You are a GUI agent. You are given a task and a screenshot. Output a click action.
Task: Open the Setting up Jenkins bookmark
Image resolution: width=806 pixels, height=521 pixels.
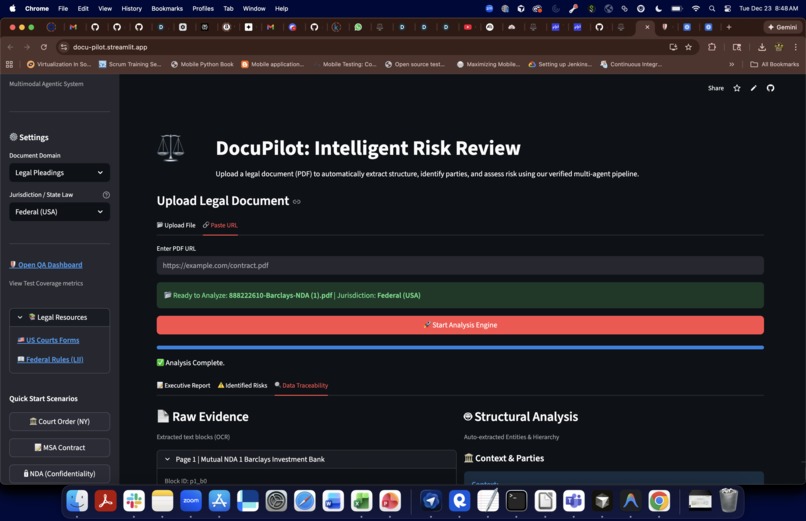point(560,64)
